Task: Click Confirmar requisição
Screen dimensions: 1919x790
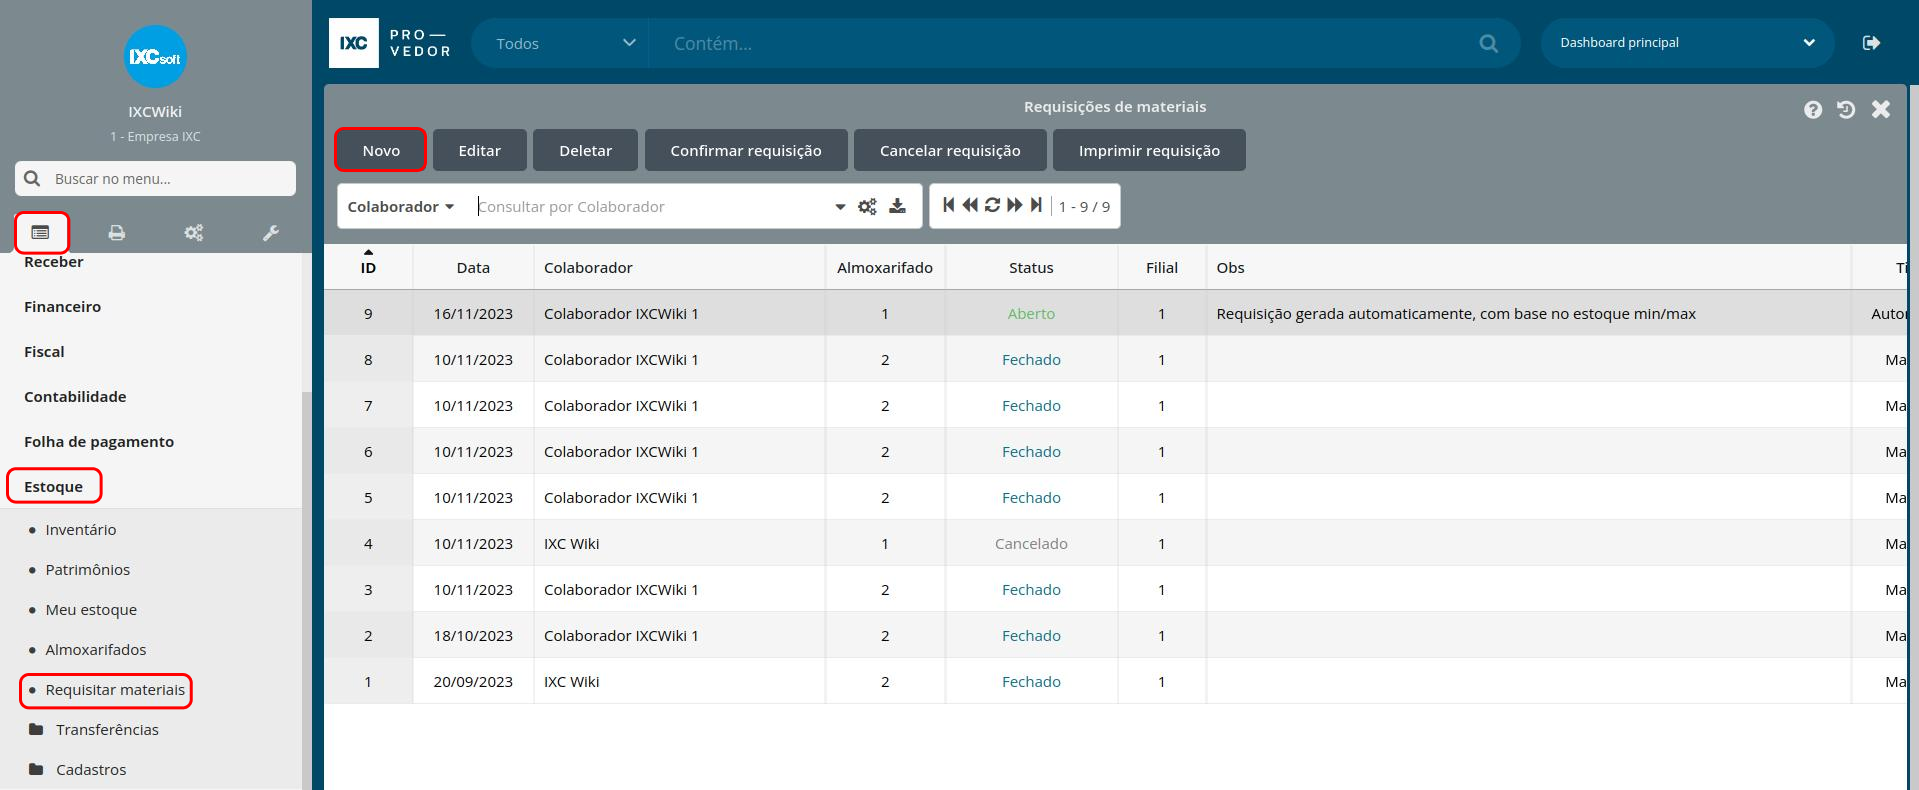Action: click(x=746, y=150)
